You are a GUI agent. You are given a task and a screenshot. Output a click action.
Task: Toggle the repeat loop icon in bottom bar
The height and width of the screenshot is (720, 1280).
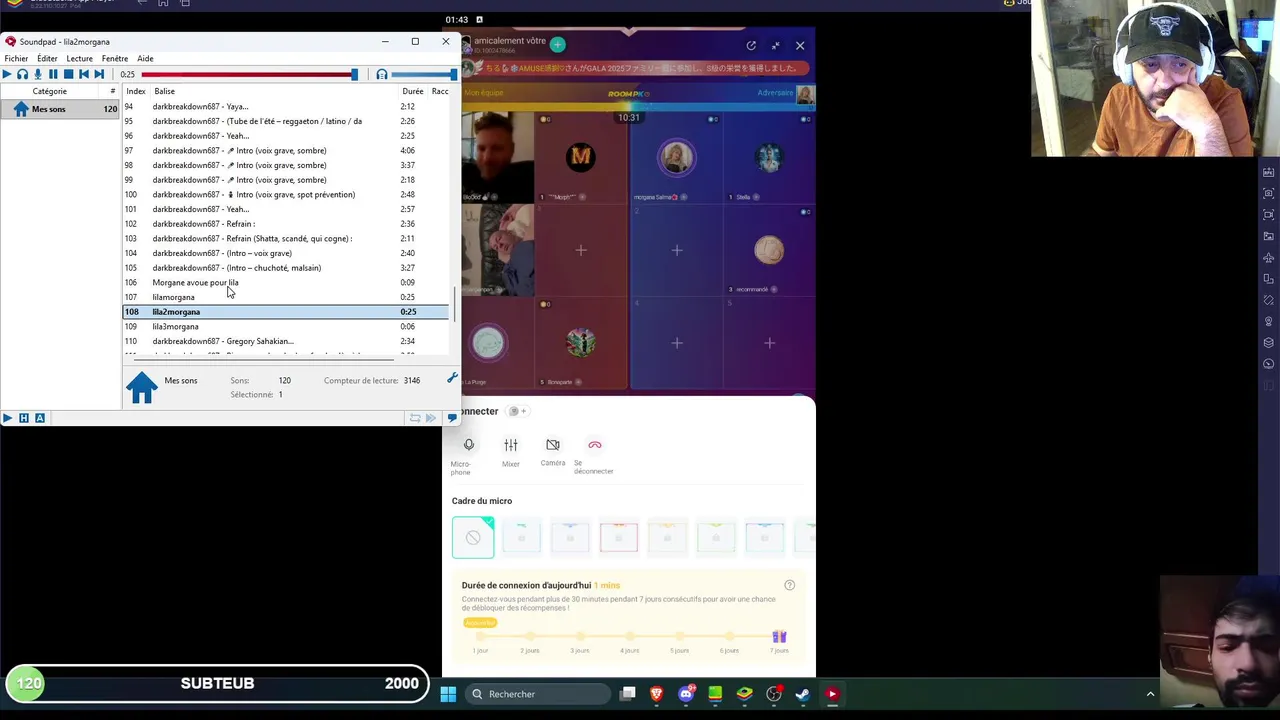[x=415, y=418]
